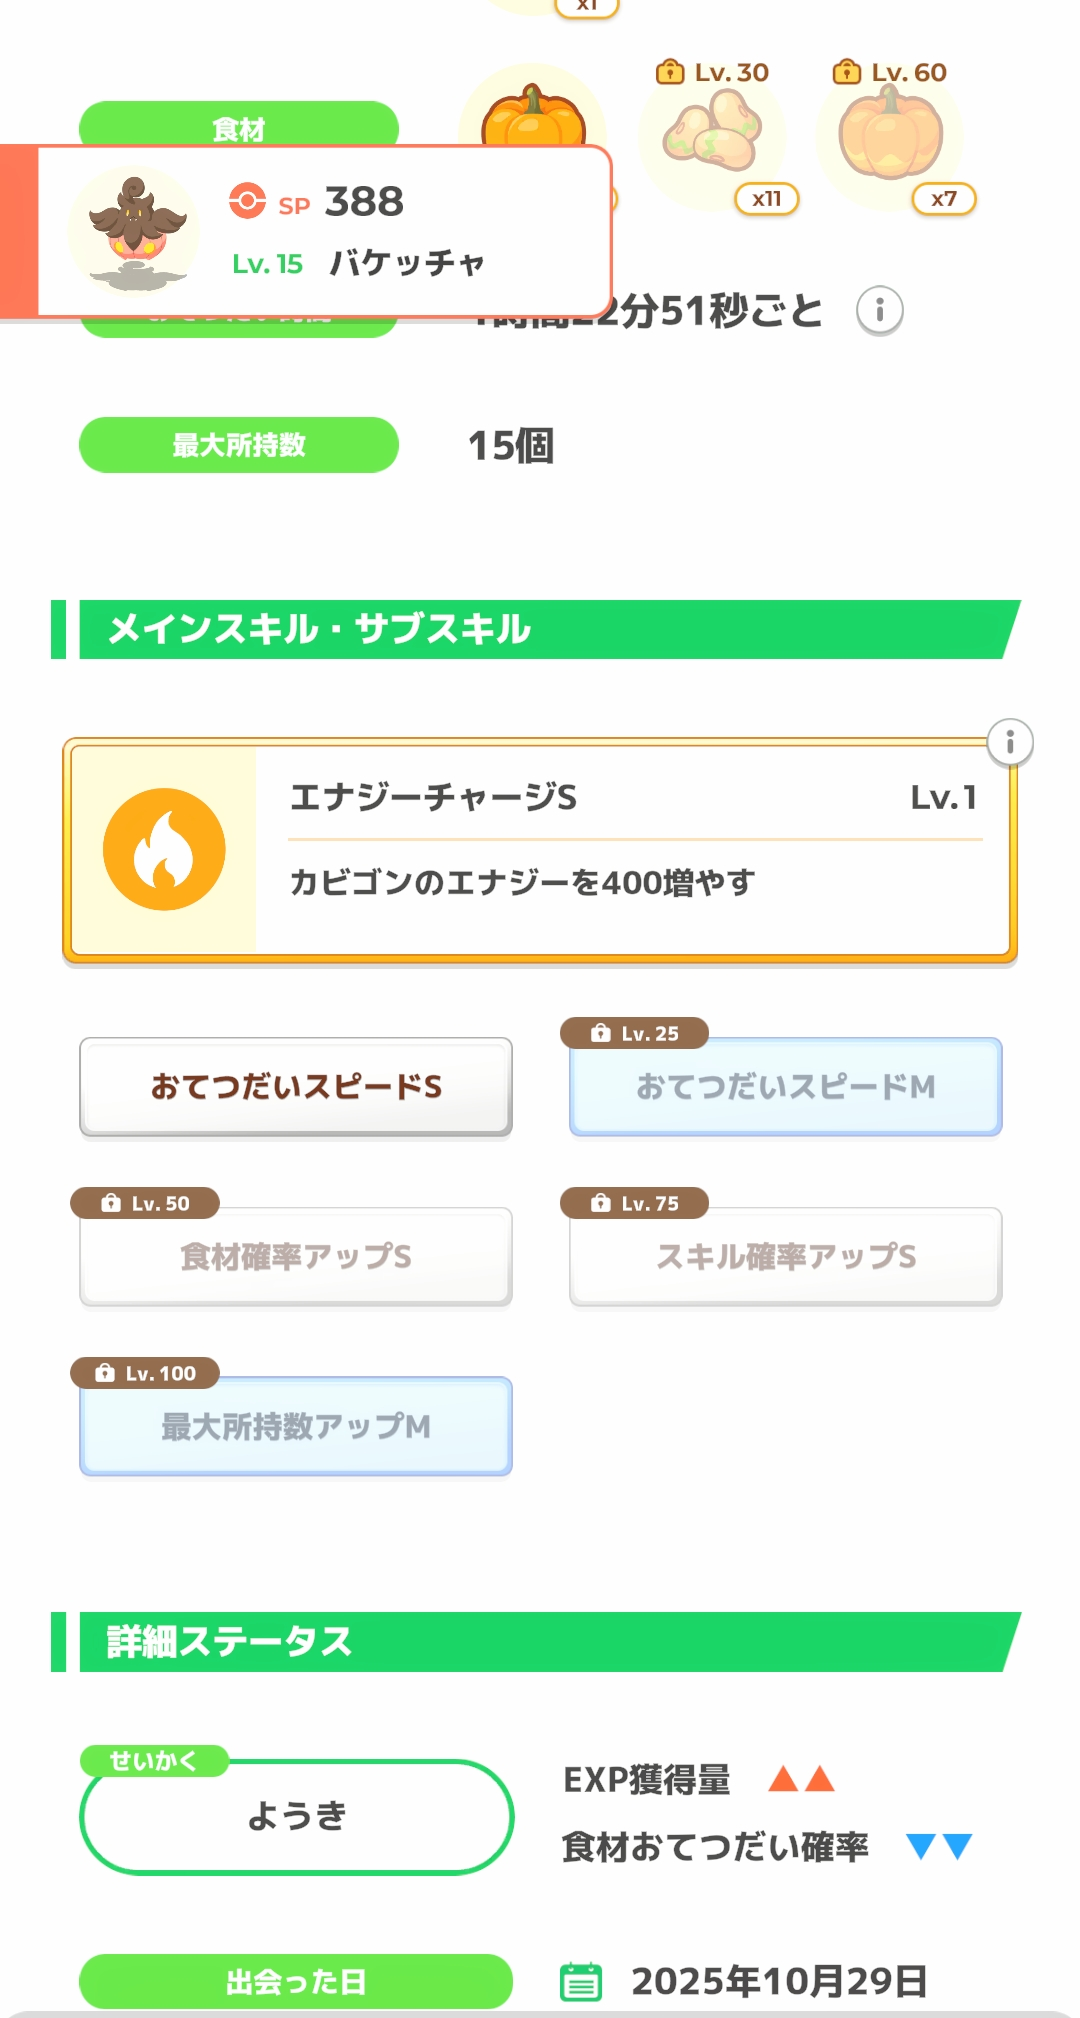The image size is (1080, 2018).
Task: Tap locked 食材確率アップS sub skill
Action: [x=296, y=1257]
